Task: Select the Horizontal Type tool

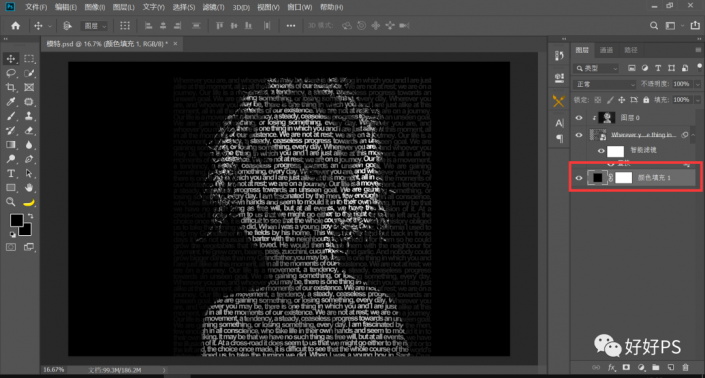Action: (11, 173)
